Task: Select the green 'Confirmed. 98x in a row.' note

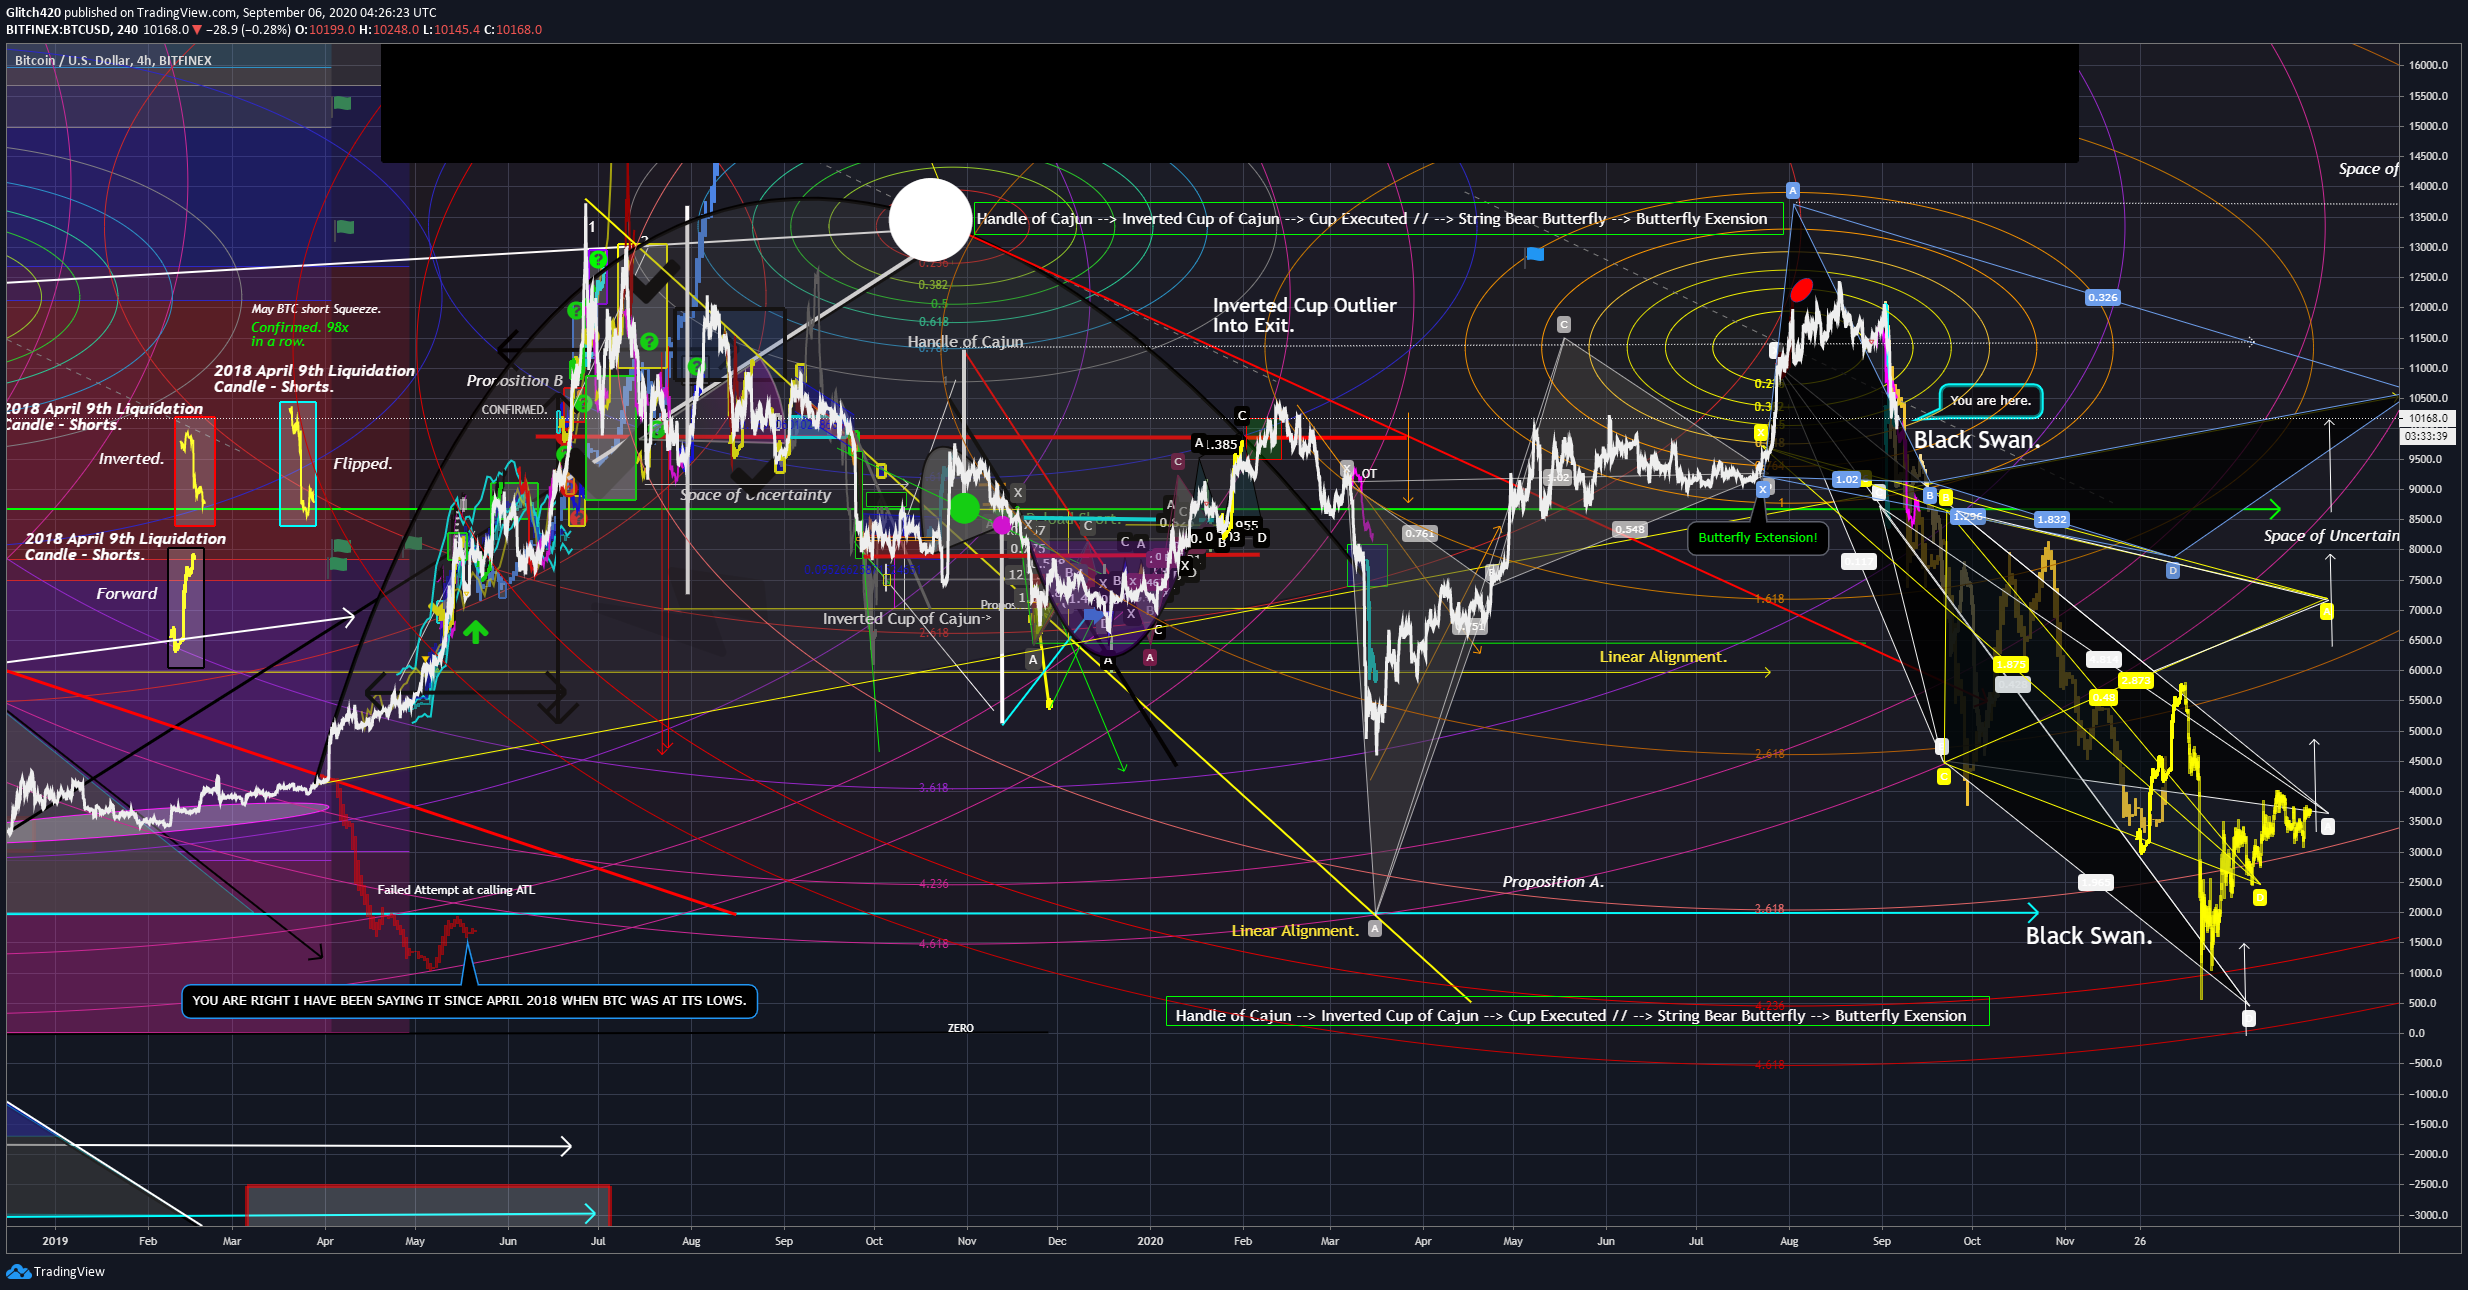Action: click(300, 334)
